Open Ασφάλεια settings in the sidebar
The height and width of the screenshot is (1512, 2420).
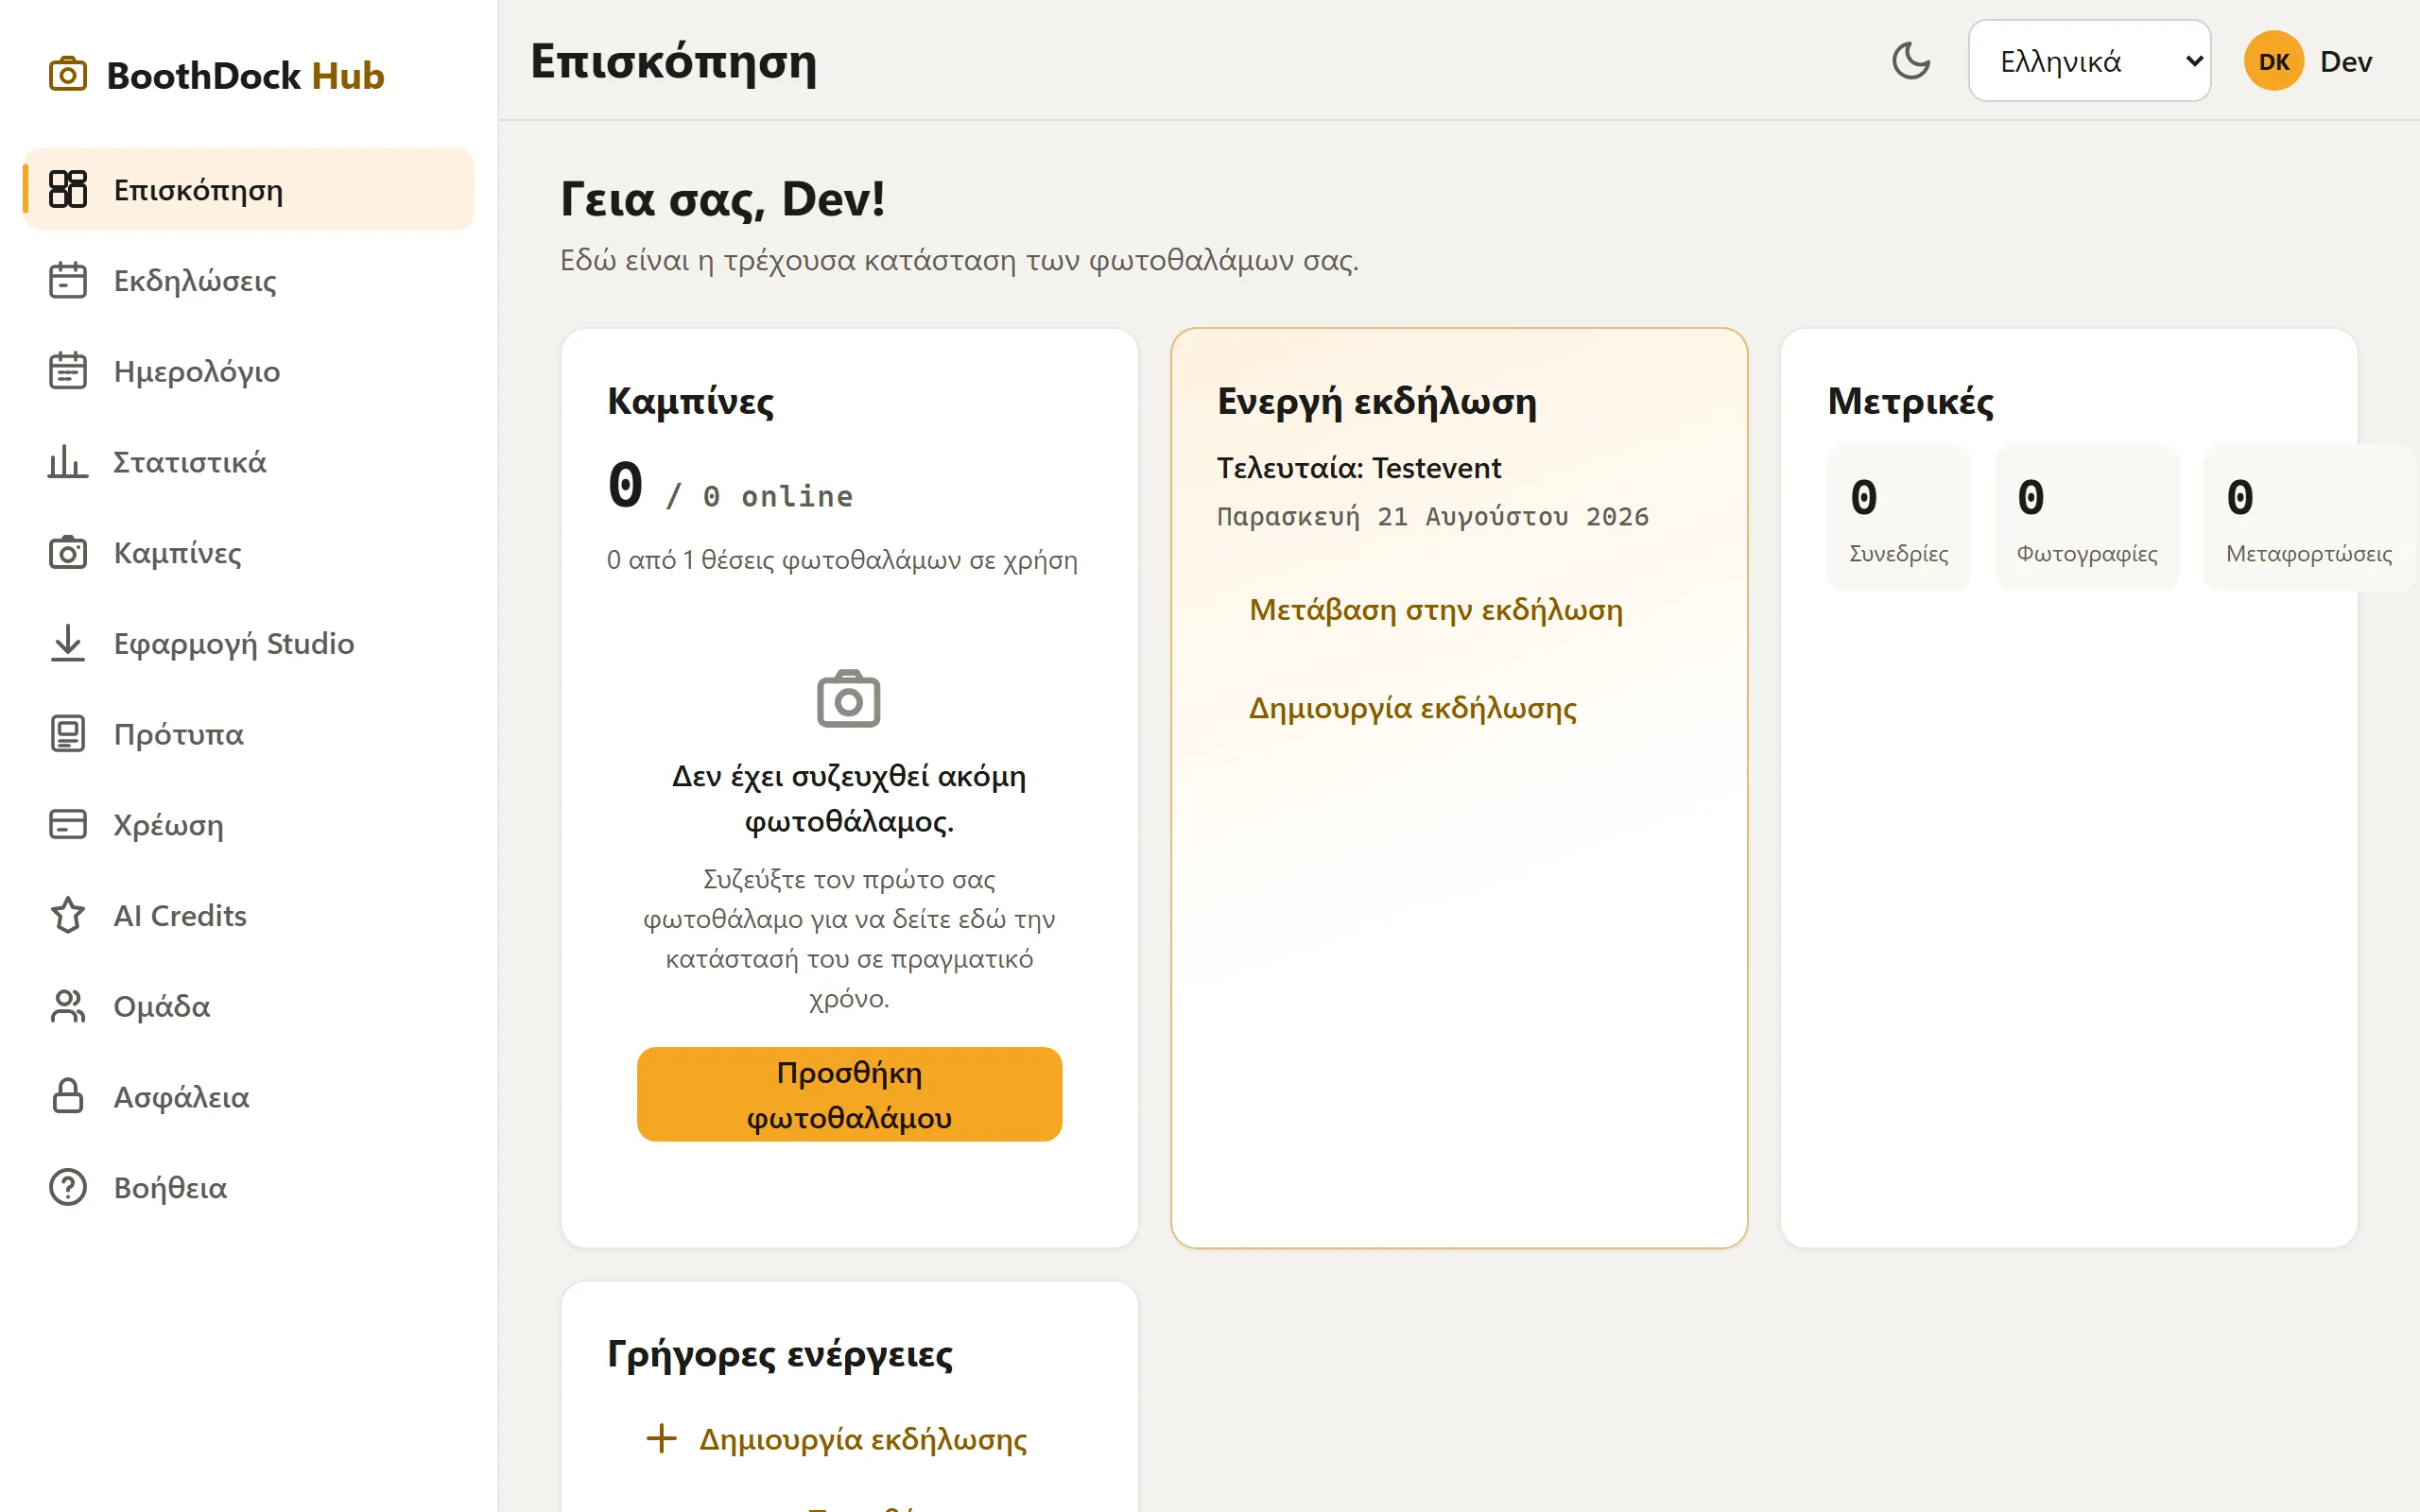pyautogui.click(x=248, y=1097)
